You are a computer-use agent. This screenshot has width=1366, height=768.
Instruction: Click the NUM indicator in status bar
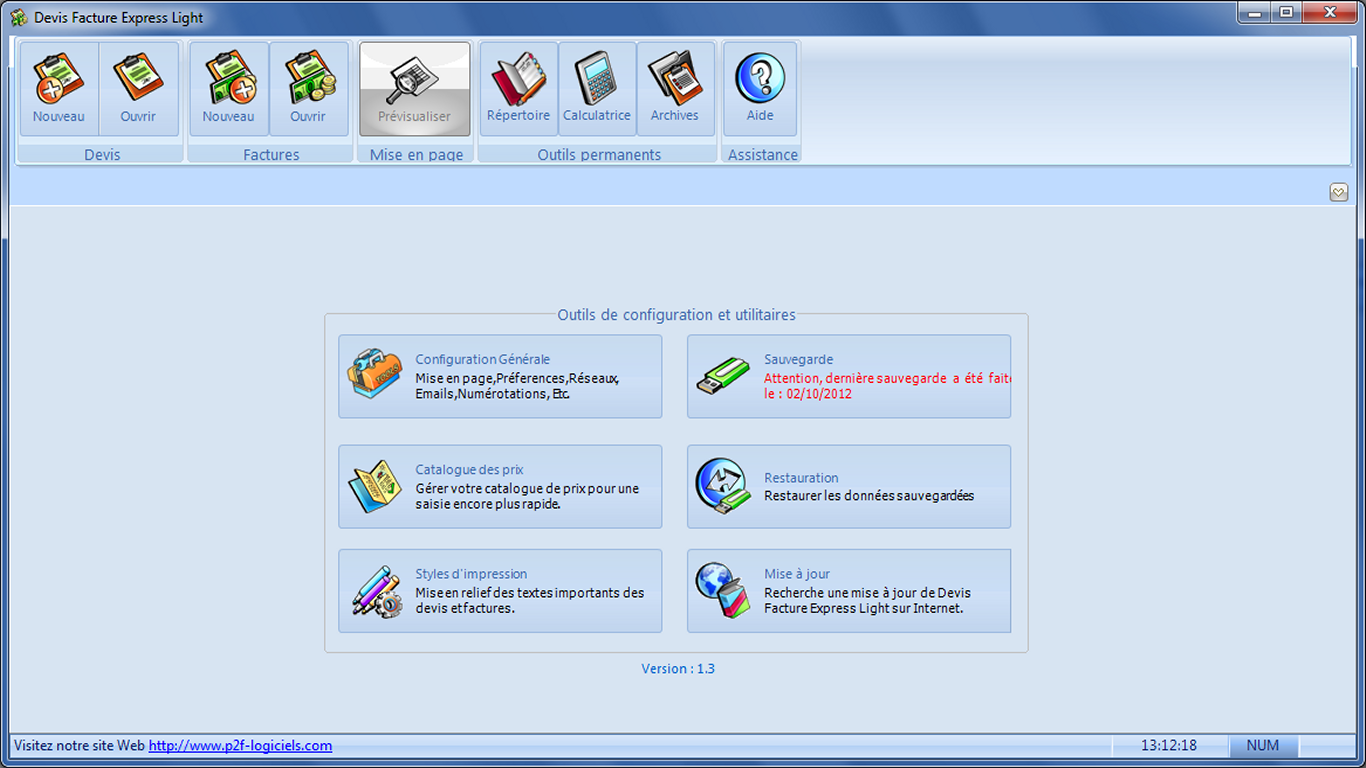pos(1263,746)
